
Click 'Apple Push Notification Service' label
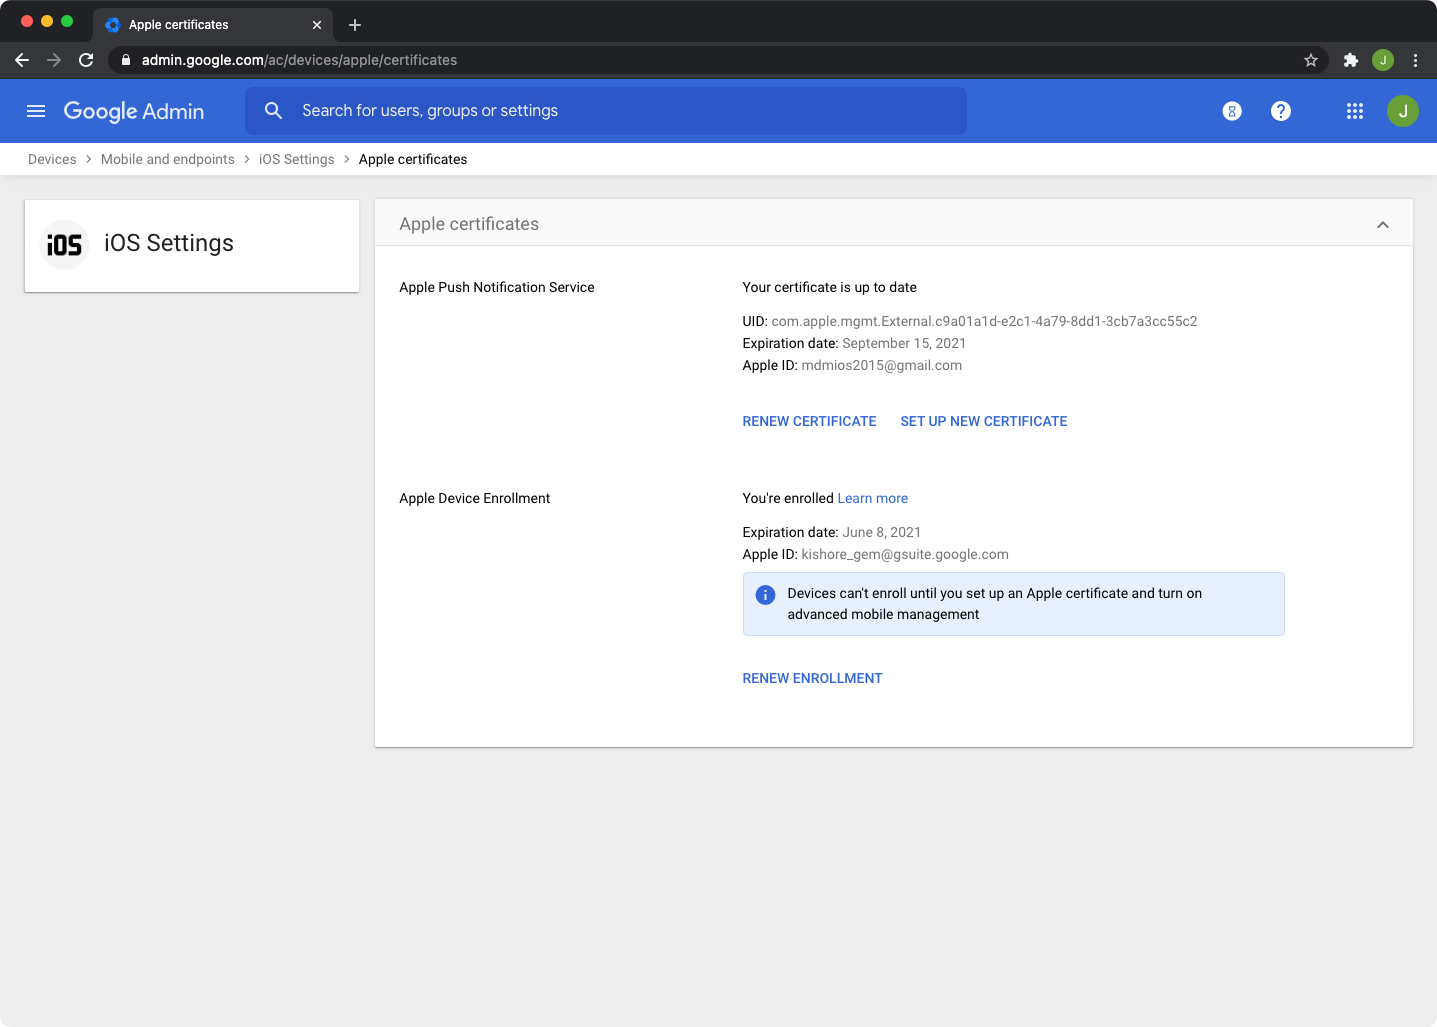(497, 287)
